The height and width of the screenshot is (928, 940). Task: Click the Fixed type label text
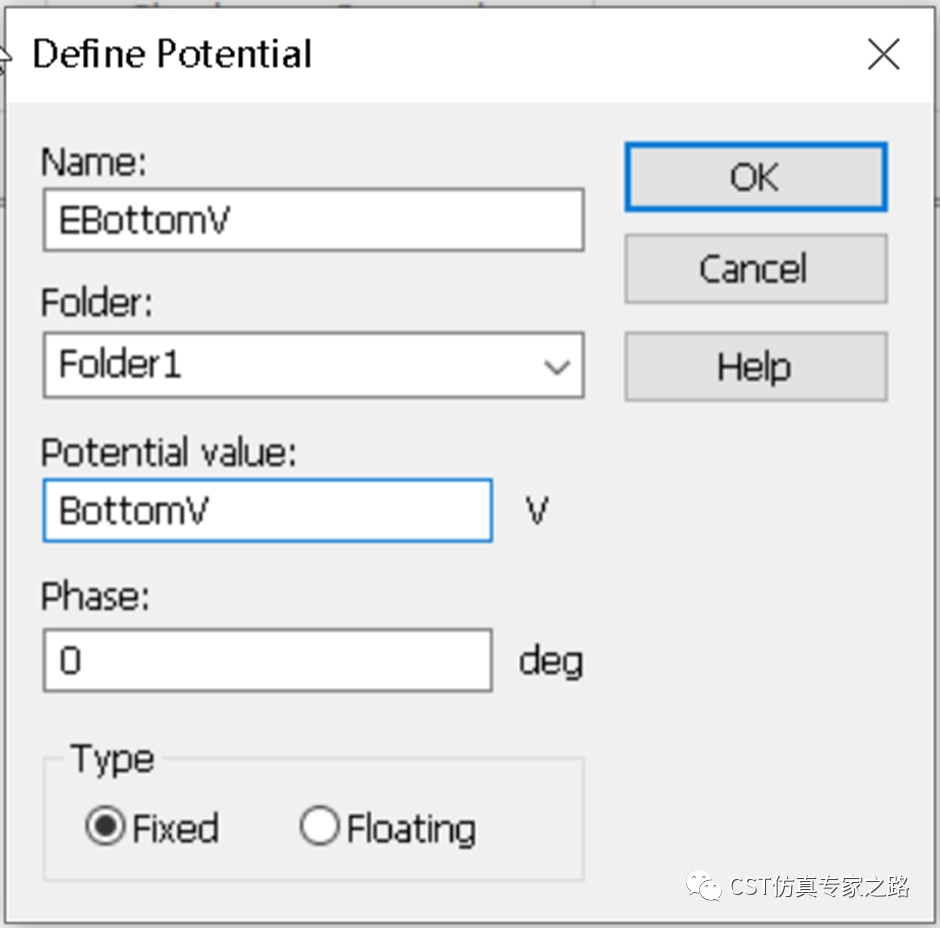175,828
